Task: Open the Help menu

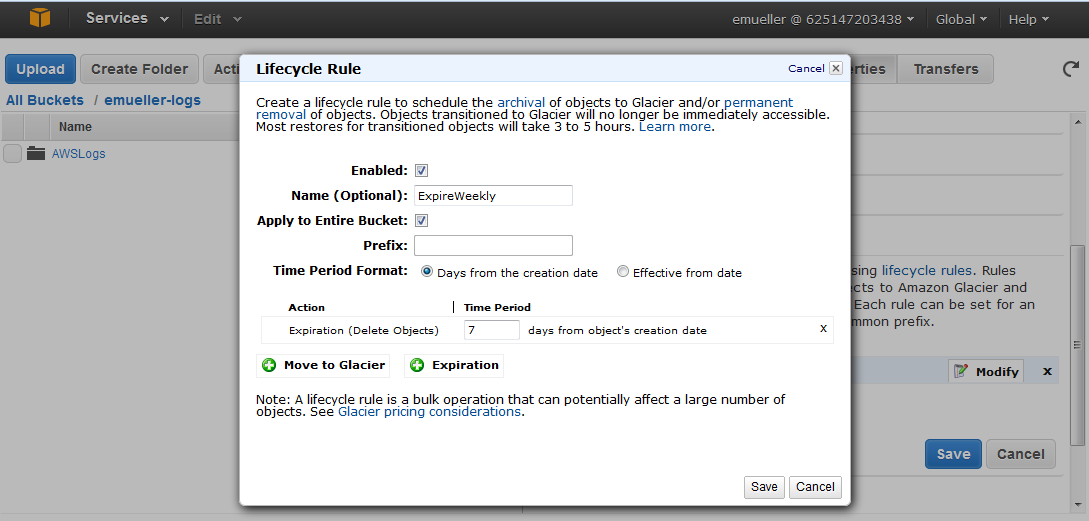Action: [x=1028, y=19]
